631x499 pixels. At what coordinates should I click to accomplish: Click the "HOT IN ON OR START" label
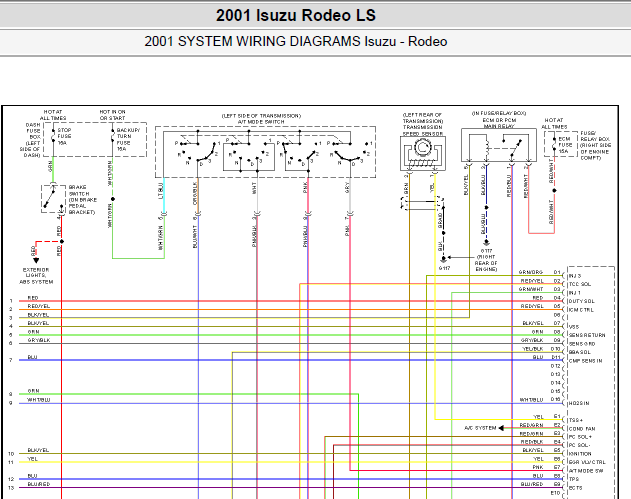pyautogui.click(x=112, y=115)
